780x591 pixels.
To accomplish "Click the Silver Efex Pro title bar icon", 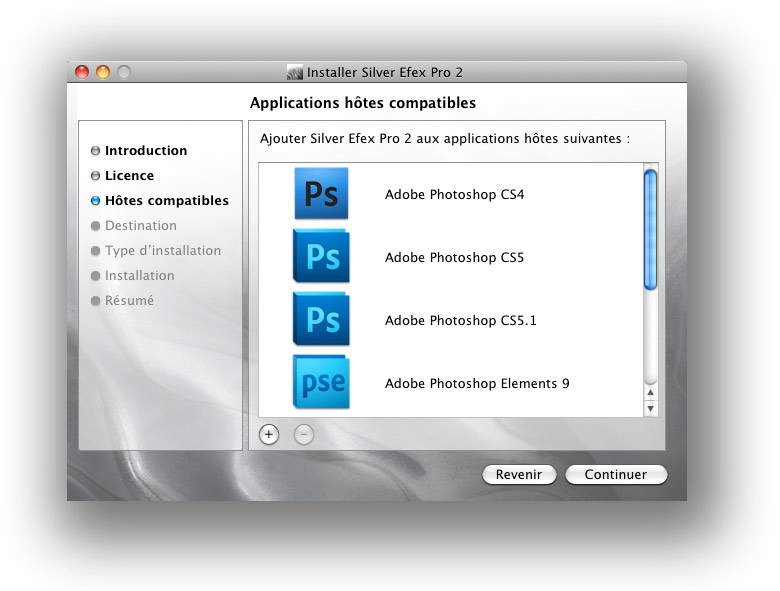I will (295, 73).
